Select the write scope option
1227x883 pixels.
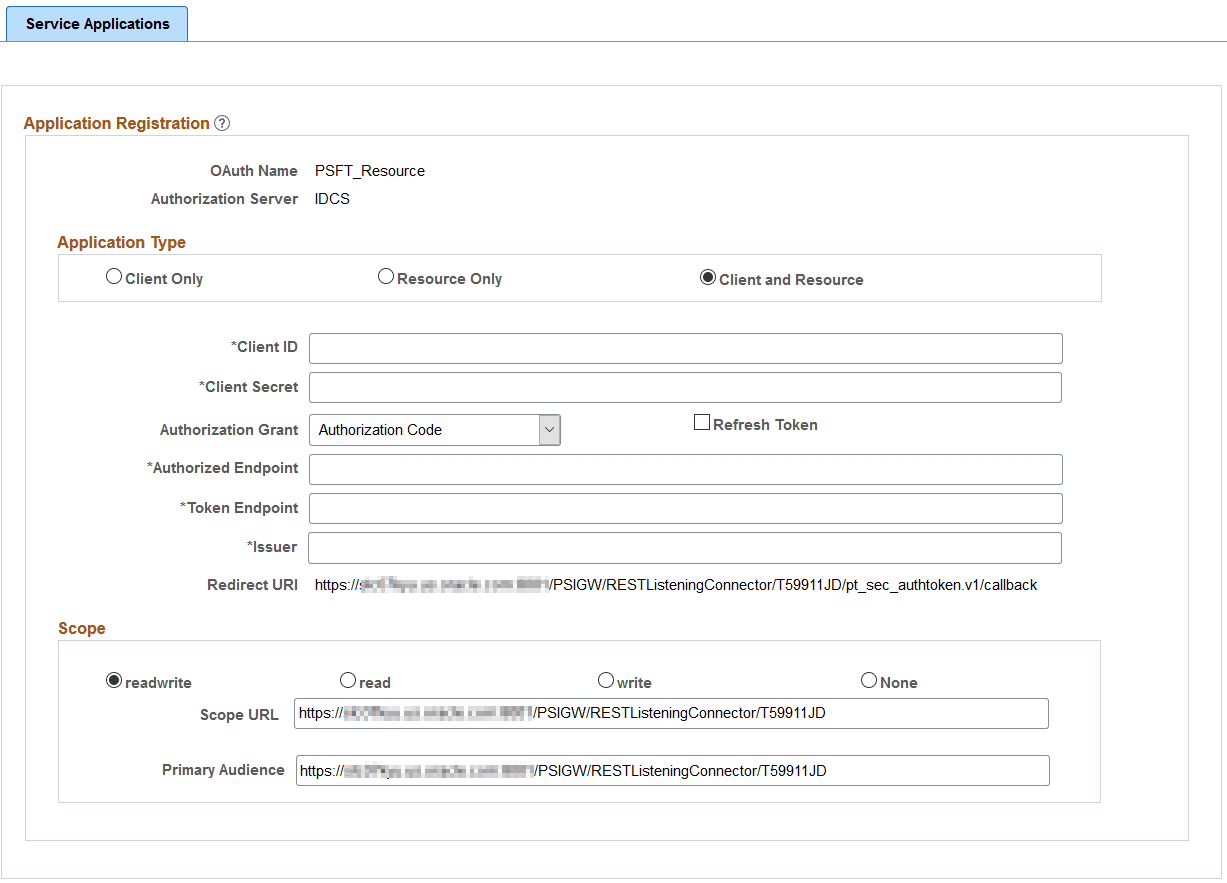[606, 679]
